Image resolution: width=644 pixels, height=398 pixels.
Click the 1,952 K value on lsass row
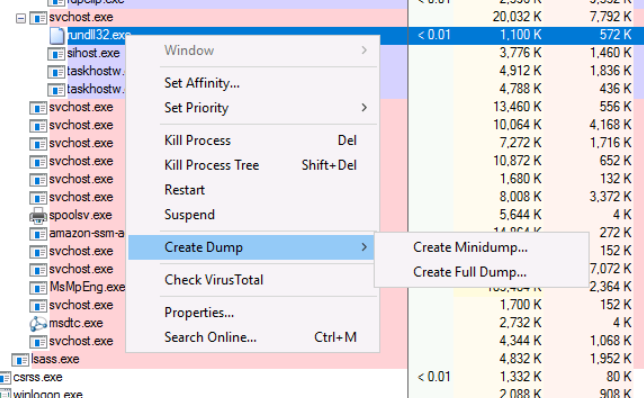click(611, 359)
